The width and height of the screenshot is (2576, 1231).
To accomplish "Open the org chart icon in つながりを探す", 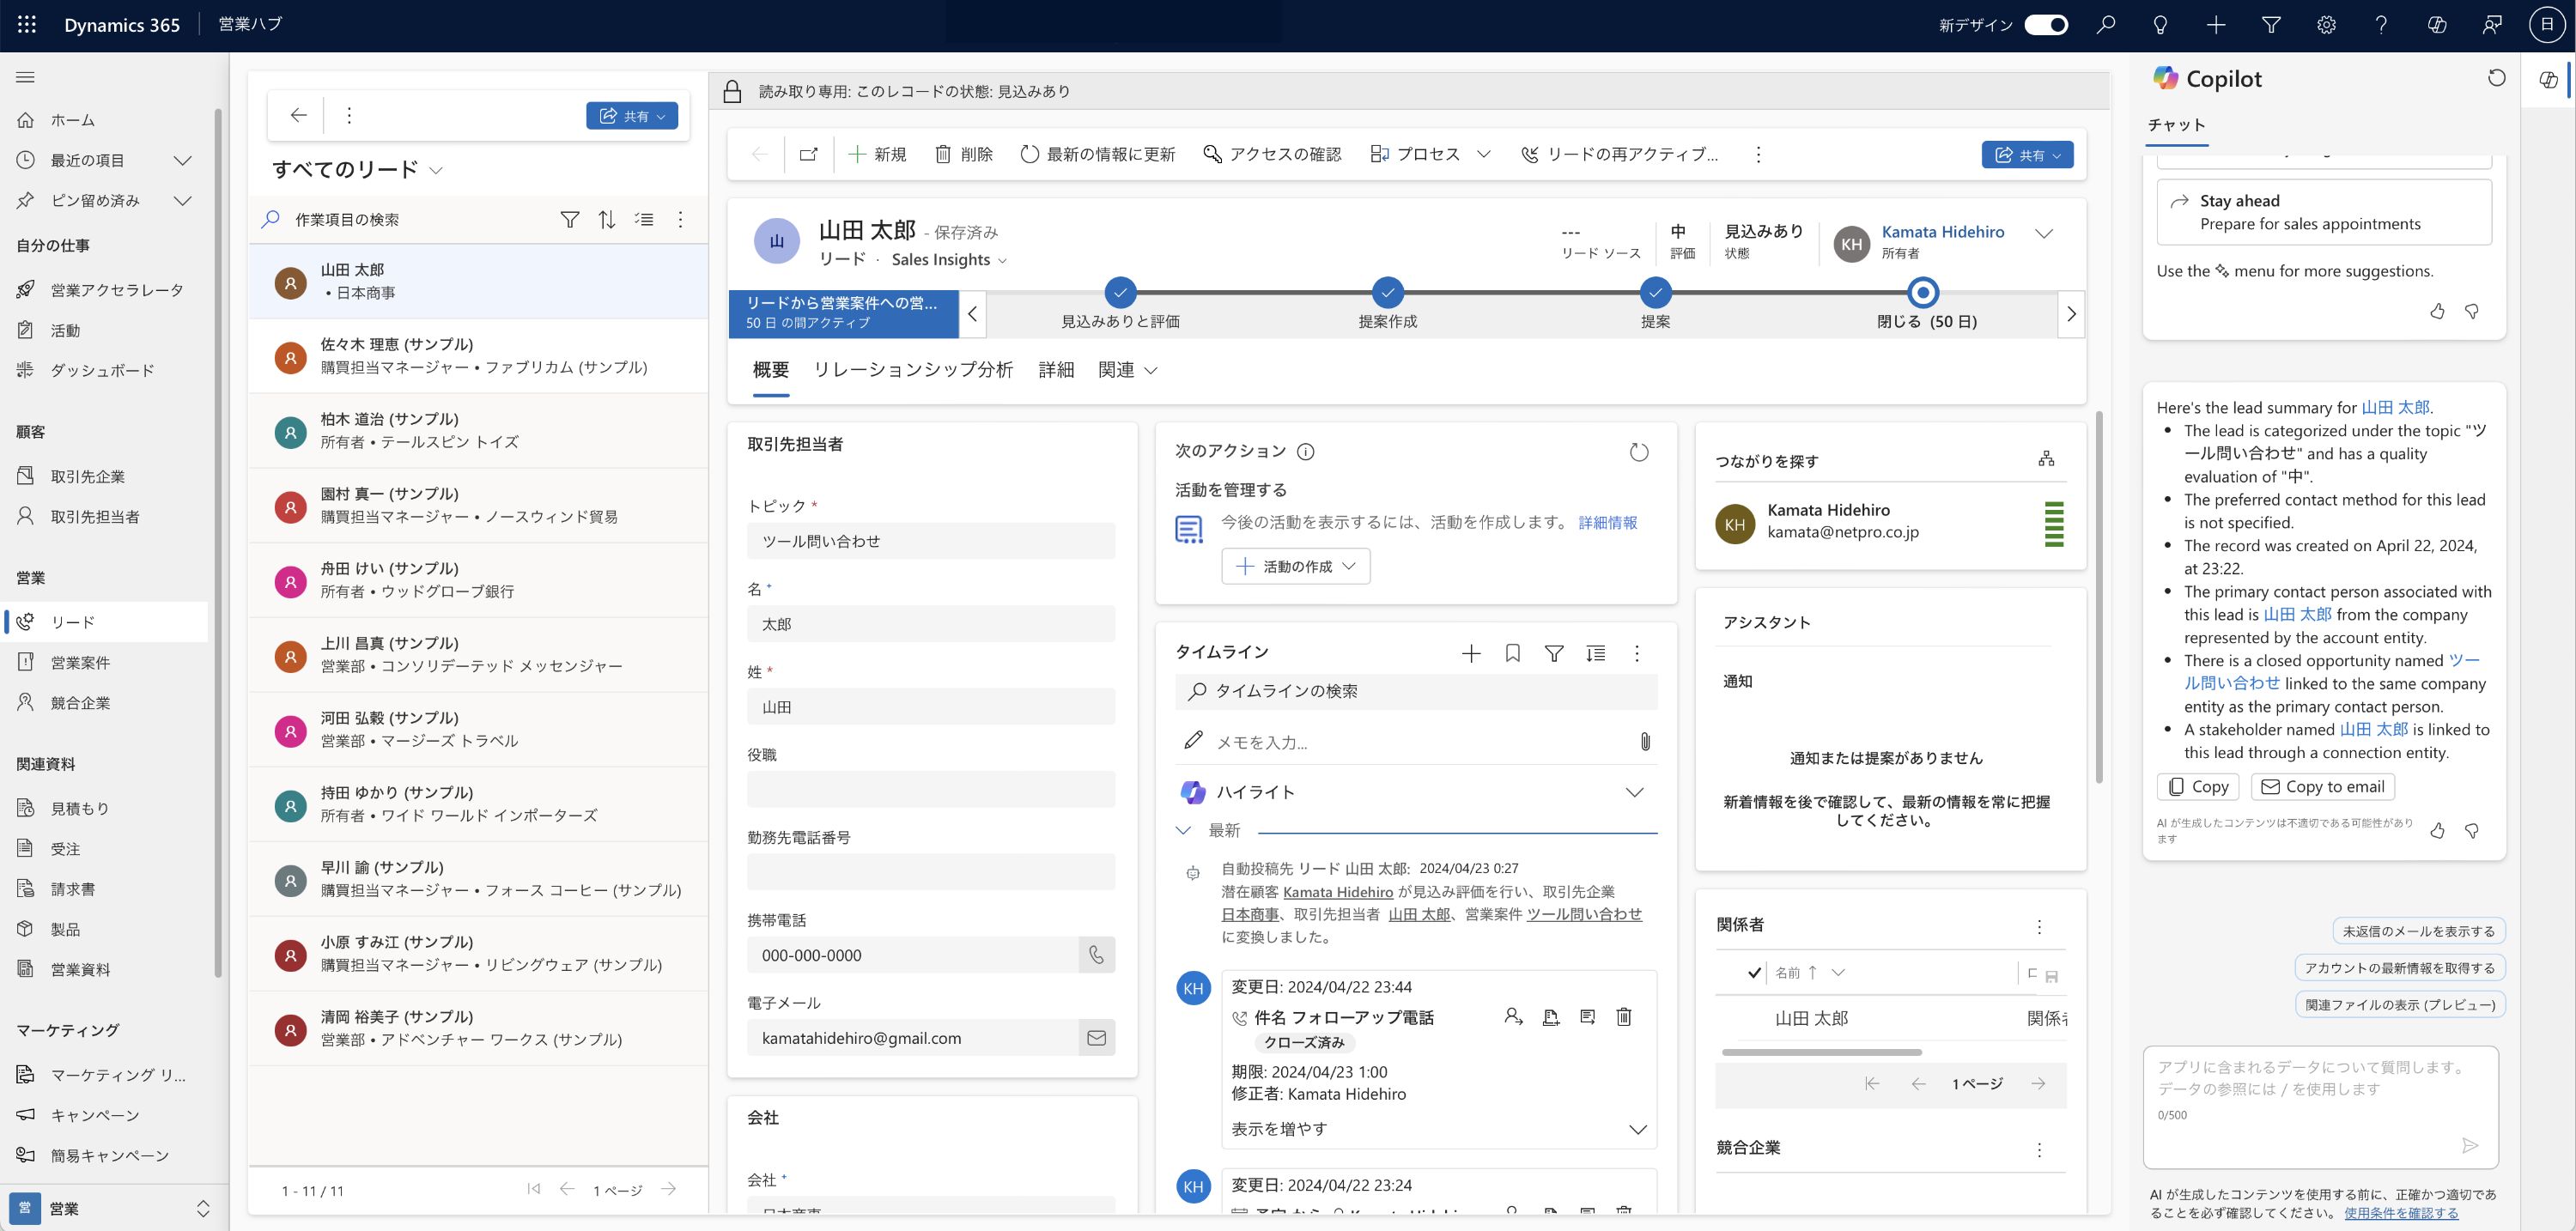I will pyautogui.click(x=2046, y=459).
